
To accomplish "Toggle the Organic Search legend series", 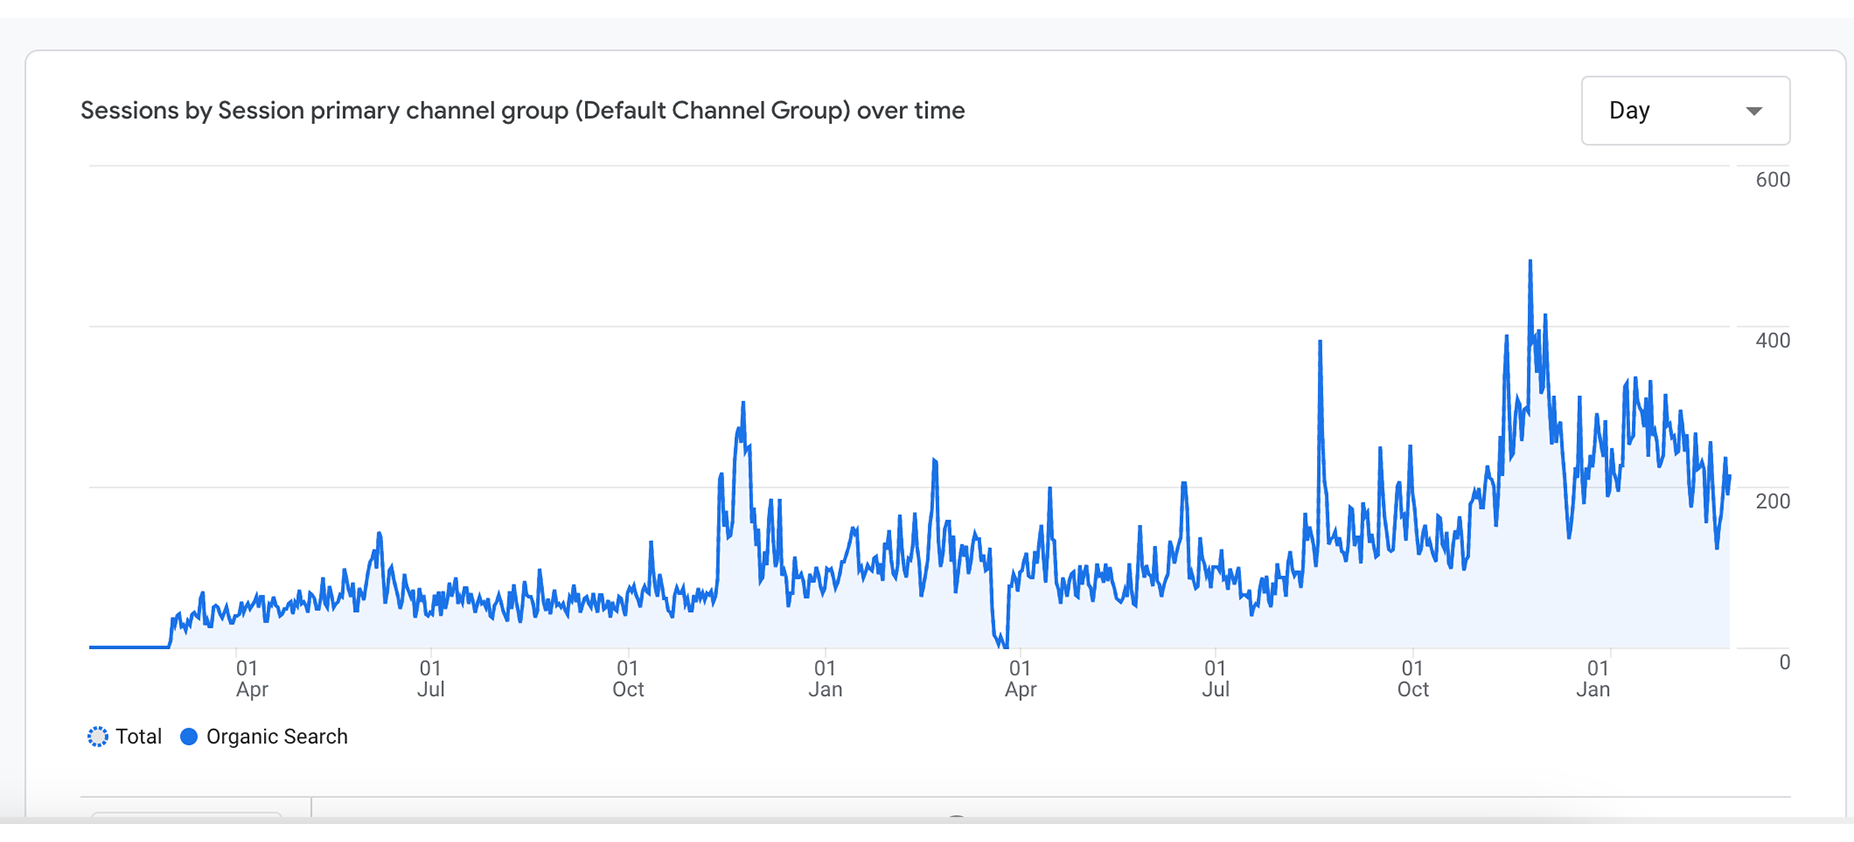I will (264, 737).
